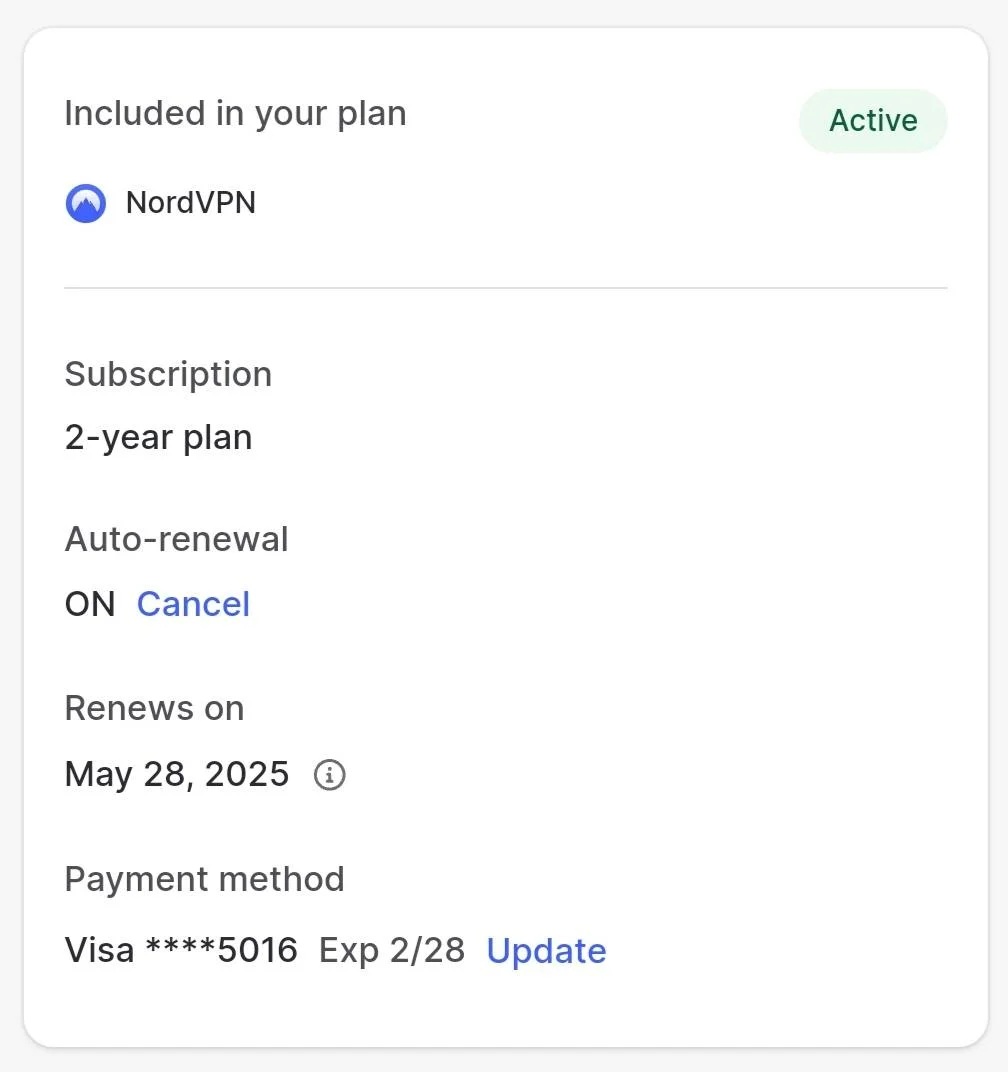Click the "Included in your plan" heading

(235, 113)
